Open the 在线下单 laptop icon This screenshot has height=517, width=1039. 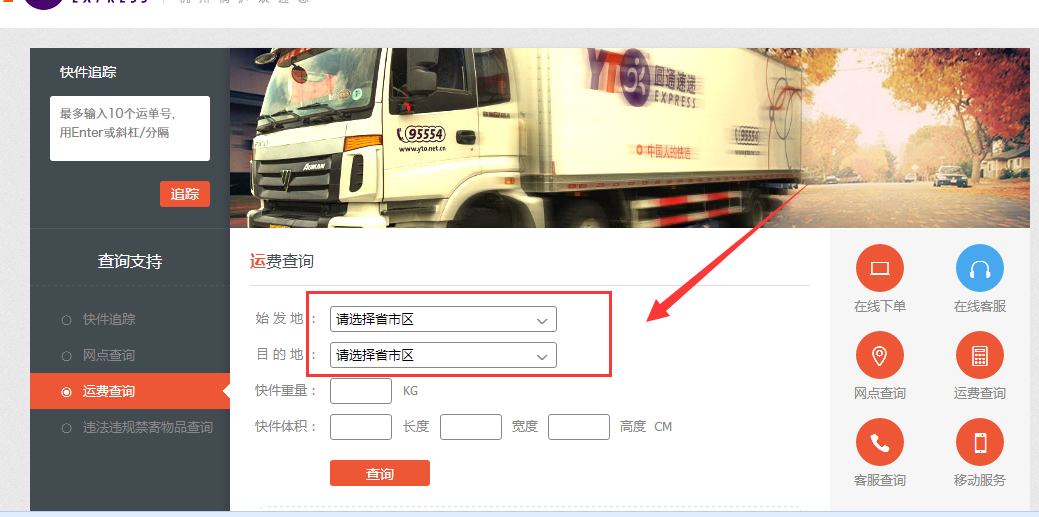pos(879,268)
